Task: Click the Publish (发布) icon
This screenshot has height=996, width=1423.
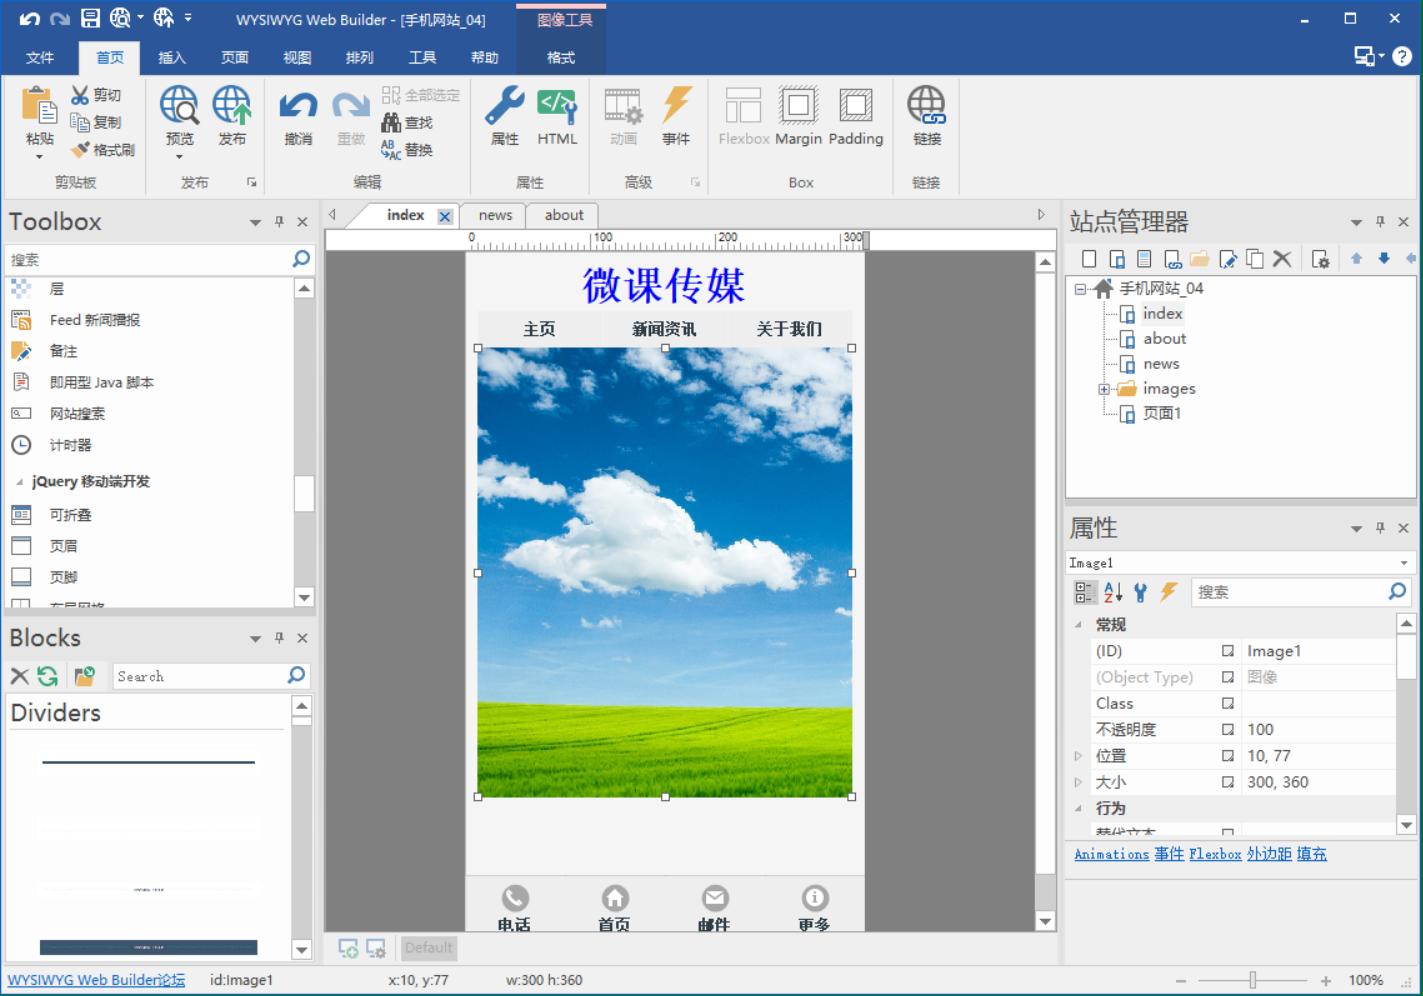Action: tap(232, 107)
